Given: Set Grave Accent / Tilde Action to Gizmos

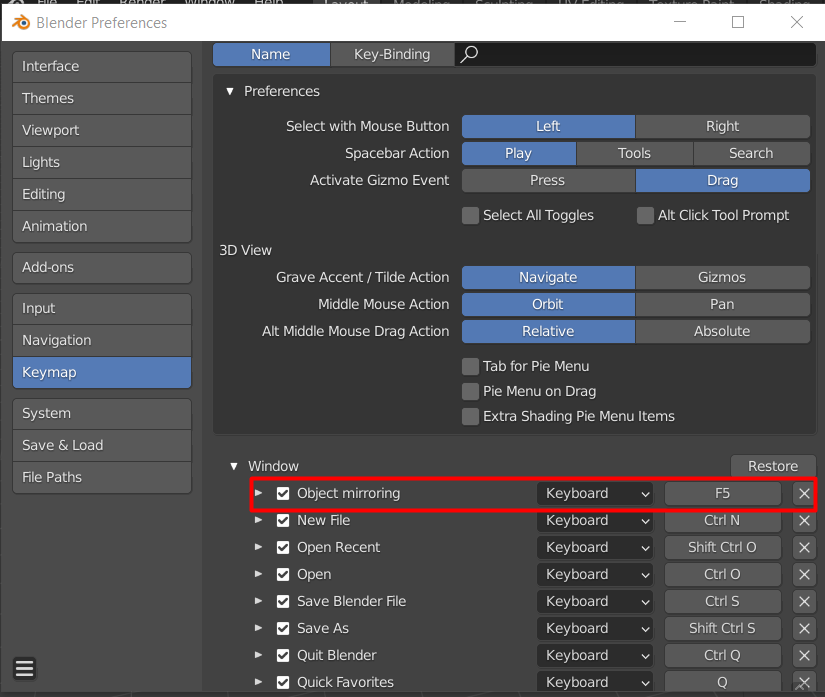Looking at the screenshot, I should (722, 277).
